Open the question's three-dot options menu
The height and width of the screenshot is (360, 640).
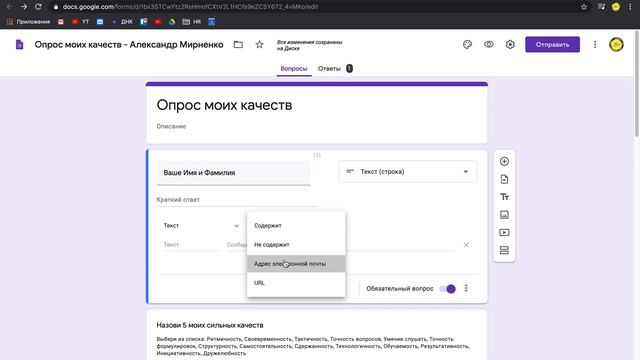pyautogui.click(x=466, y=289)
